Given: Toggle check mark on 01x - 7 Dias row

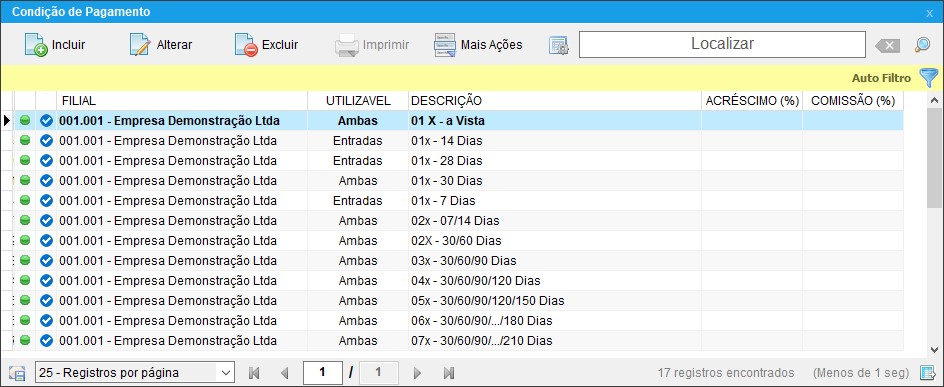Looking at the screenshot, I should pos(46,200).
